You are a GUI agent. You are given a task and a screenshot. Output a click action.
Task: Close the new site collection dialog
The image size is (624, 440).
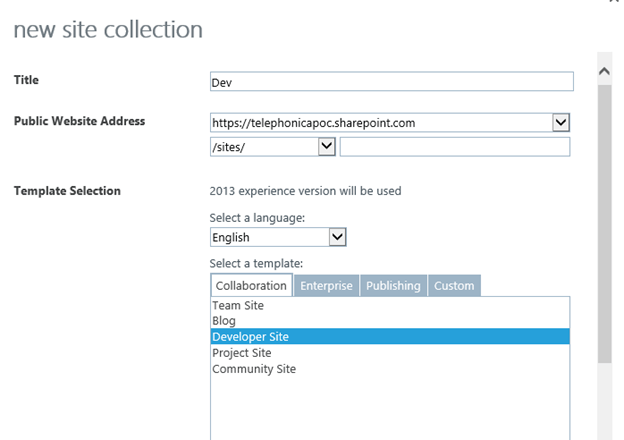pos(613,3)
